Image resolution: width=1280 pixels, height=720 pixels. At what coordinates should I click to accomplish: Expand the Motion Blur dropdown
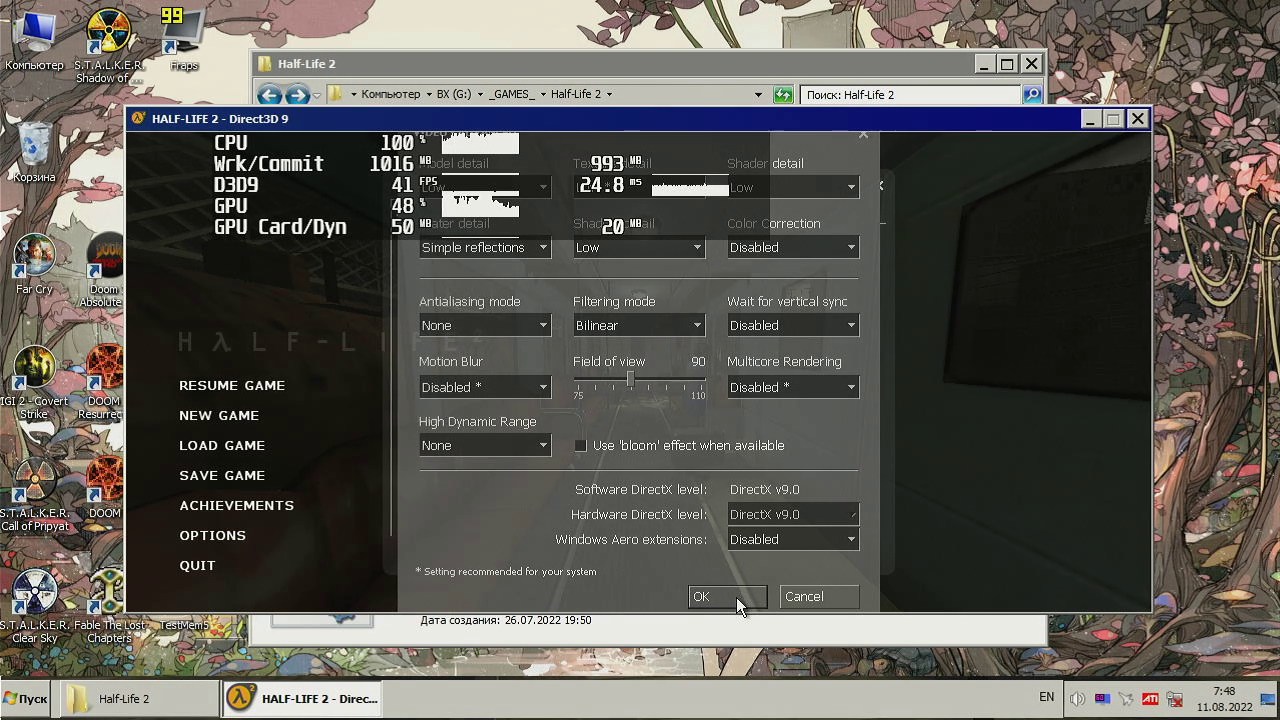(485, 387)
